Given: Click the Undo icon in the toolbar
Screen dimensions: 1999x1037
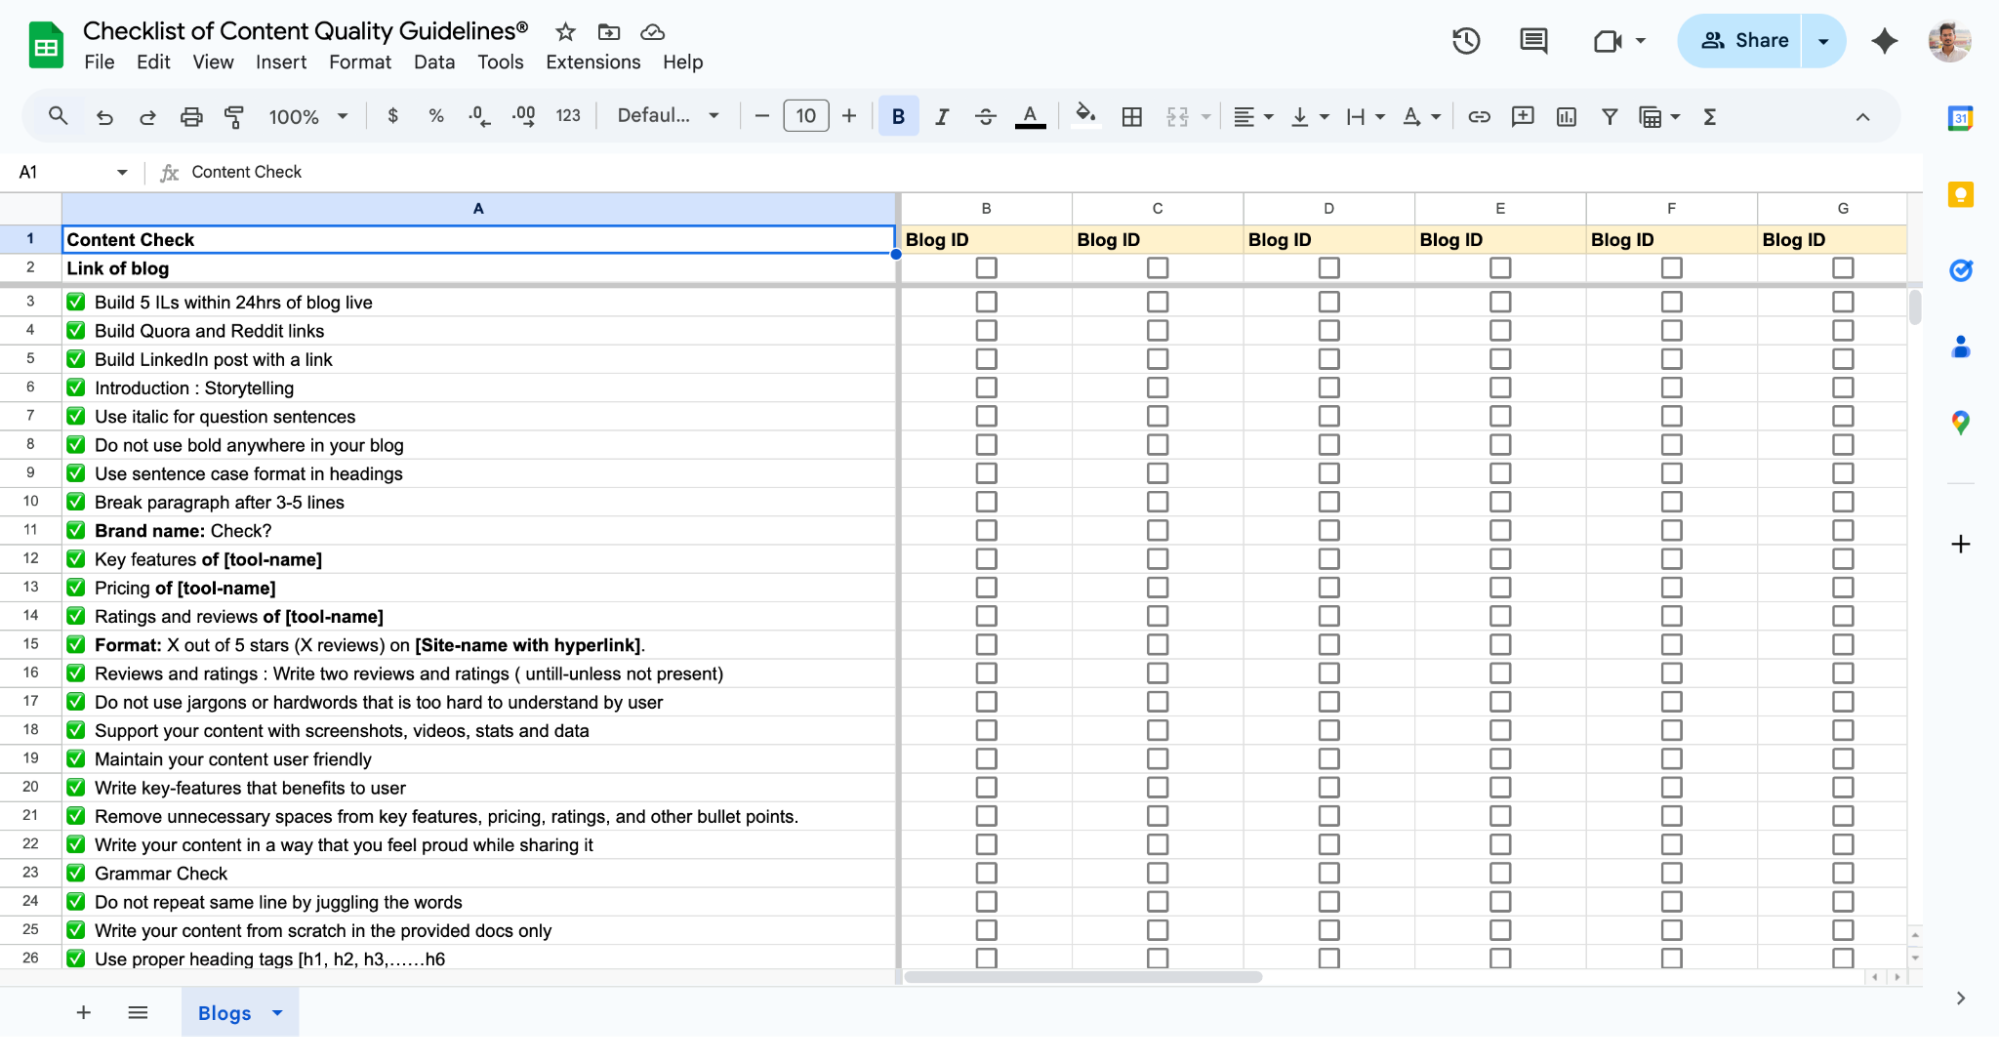Looking at the screenshot, I should (x=104, y=117).
